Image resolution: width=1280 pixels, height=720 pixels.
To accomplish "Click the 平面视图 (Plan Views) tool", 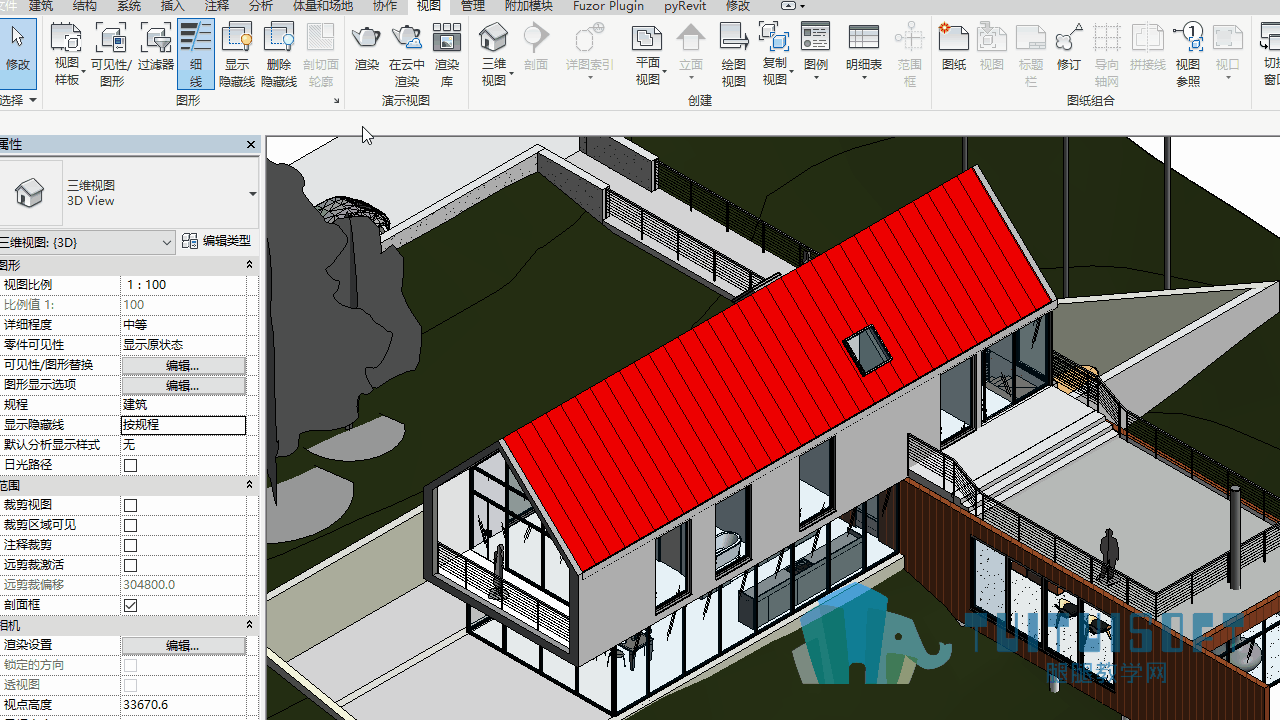I will [648, 55].
